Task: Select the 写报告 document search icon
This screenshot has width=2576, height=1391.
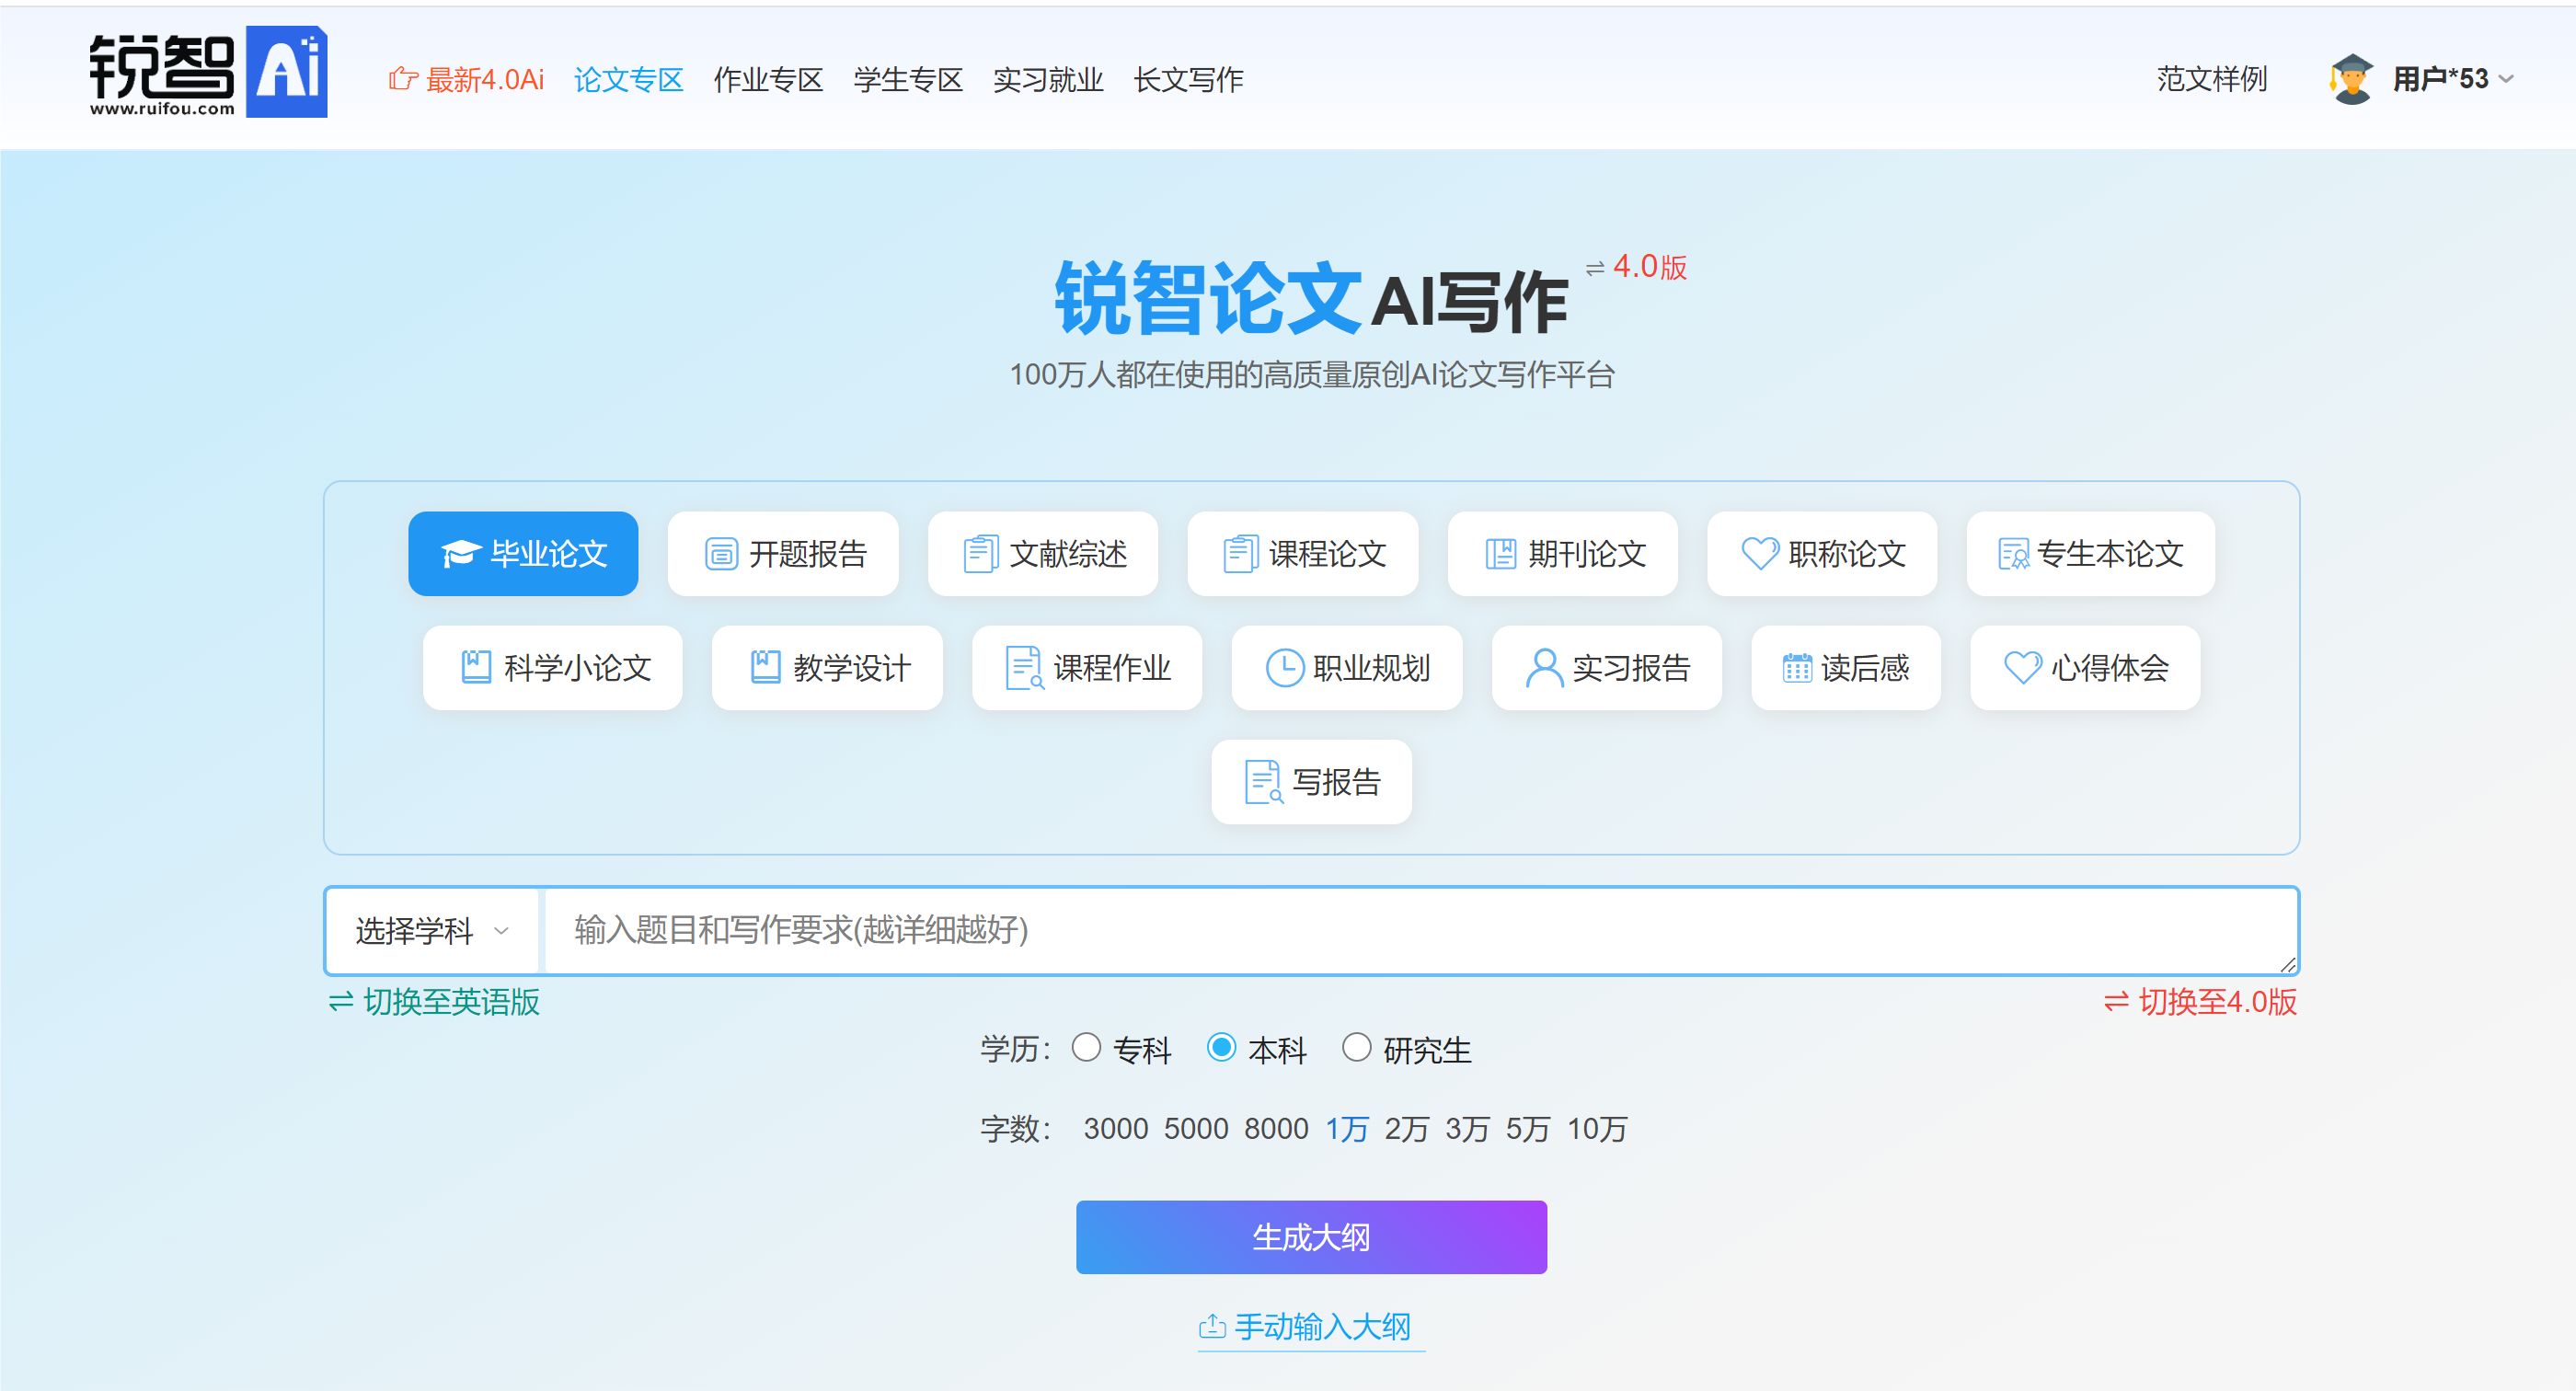Action: [x=1263, y=781]
